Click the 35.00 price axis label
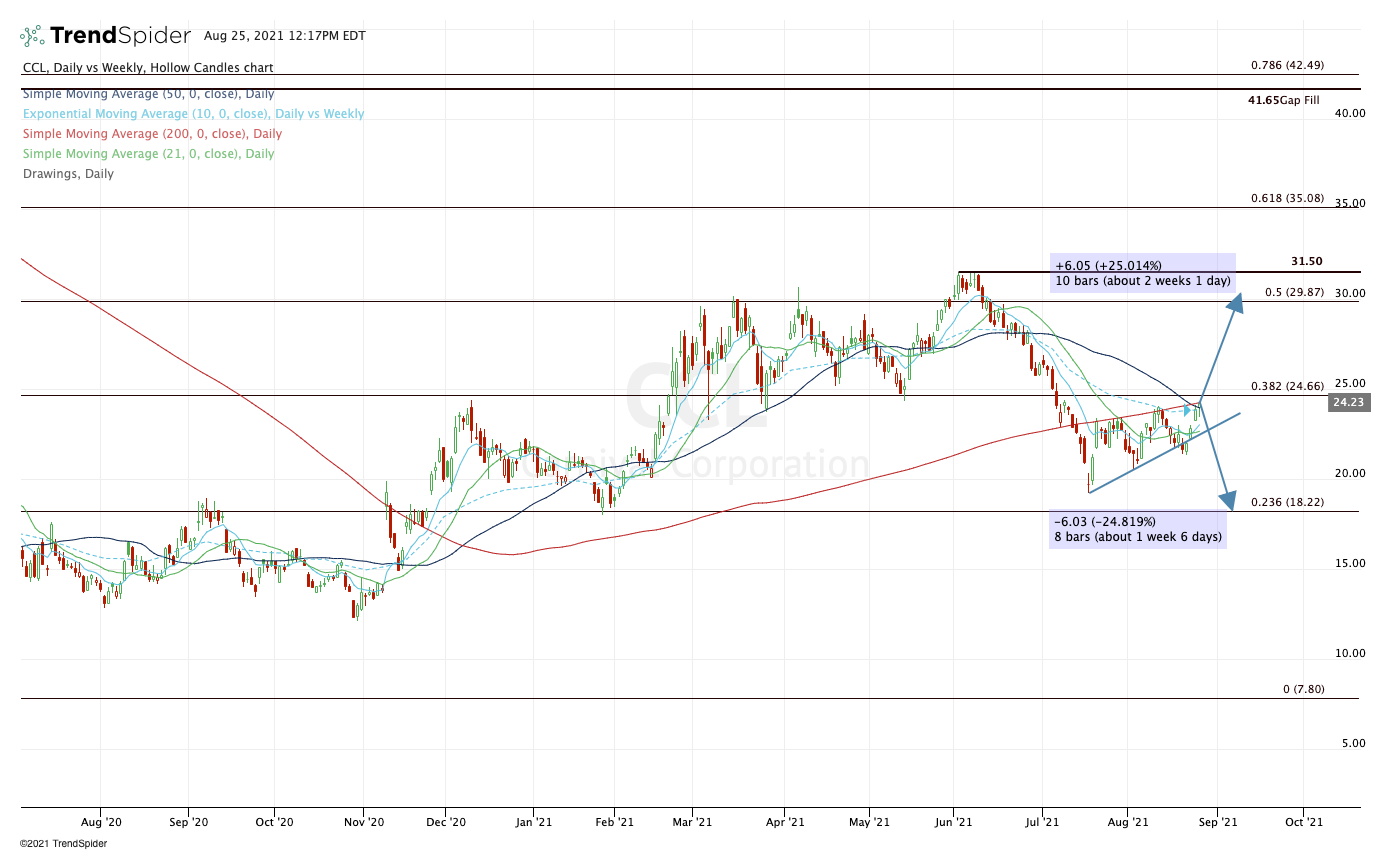This screenshot has width=1391, height=853. [1350, 203]
